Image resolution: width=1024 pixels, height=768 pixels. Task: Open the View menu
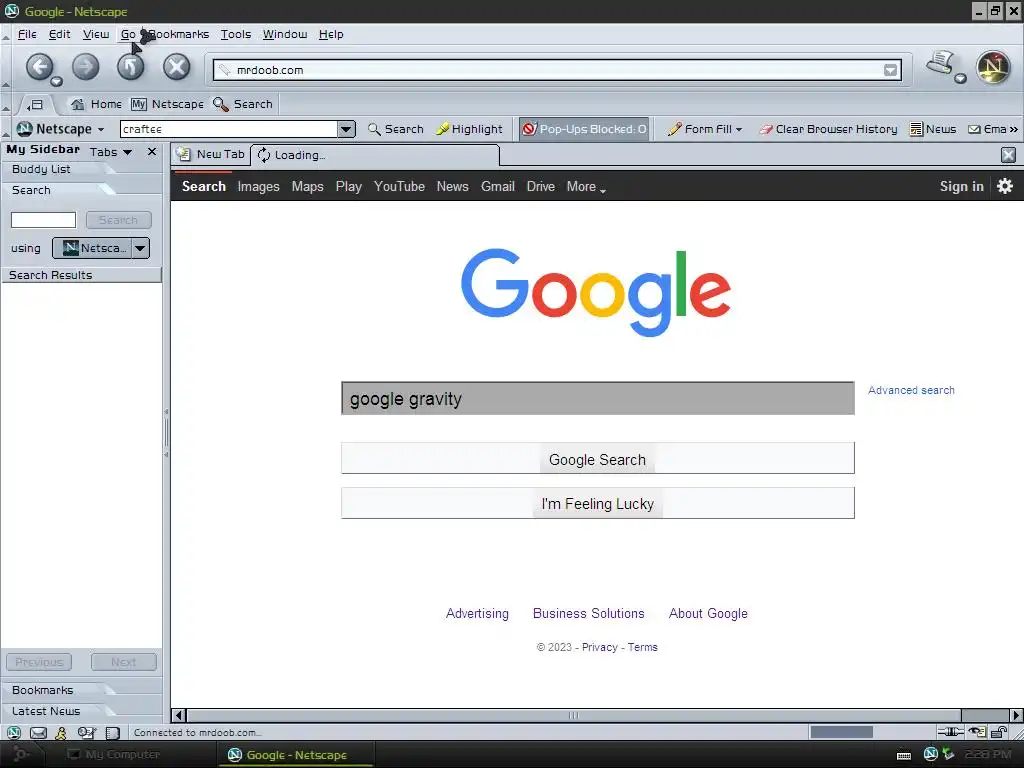click(x=96, y=34)
